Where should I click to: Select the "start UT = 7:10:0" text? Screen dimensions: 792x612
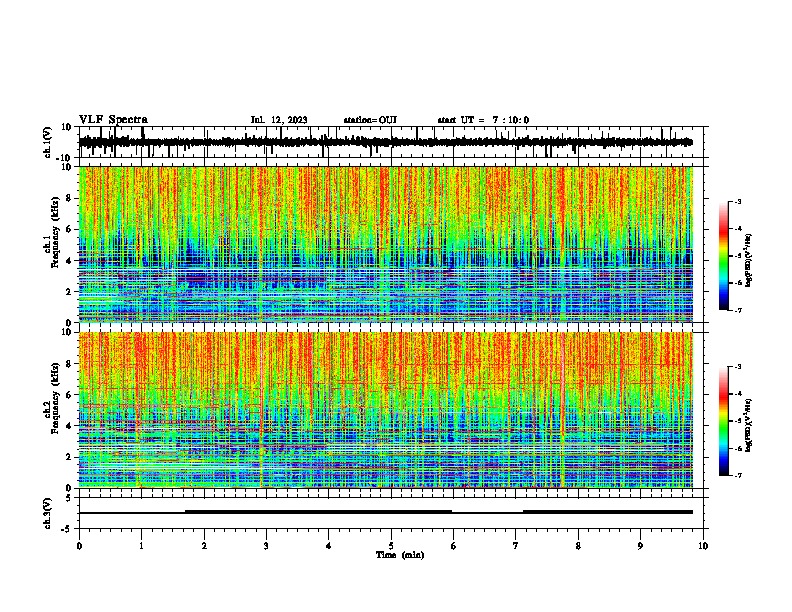click(x=483, y=120)
